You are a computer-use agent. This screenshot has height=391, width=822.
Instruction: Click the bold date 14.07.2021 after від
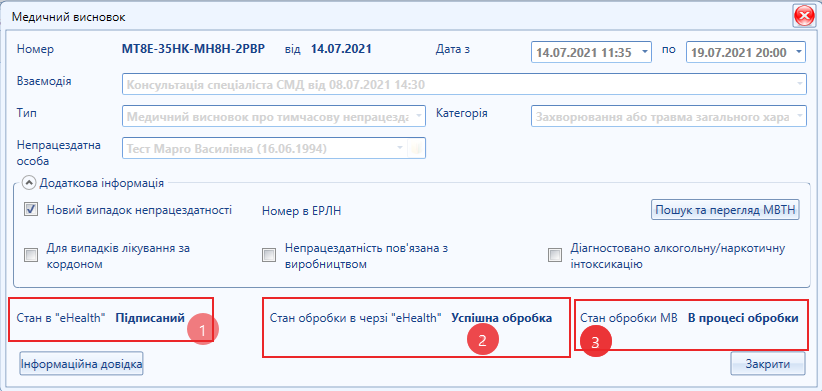[x=341, y=49]
